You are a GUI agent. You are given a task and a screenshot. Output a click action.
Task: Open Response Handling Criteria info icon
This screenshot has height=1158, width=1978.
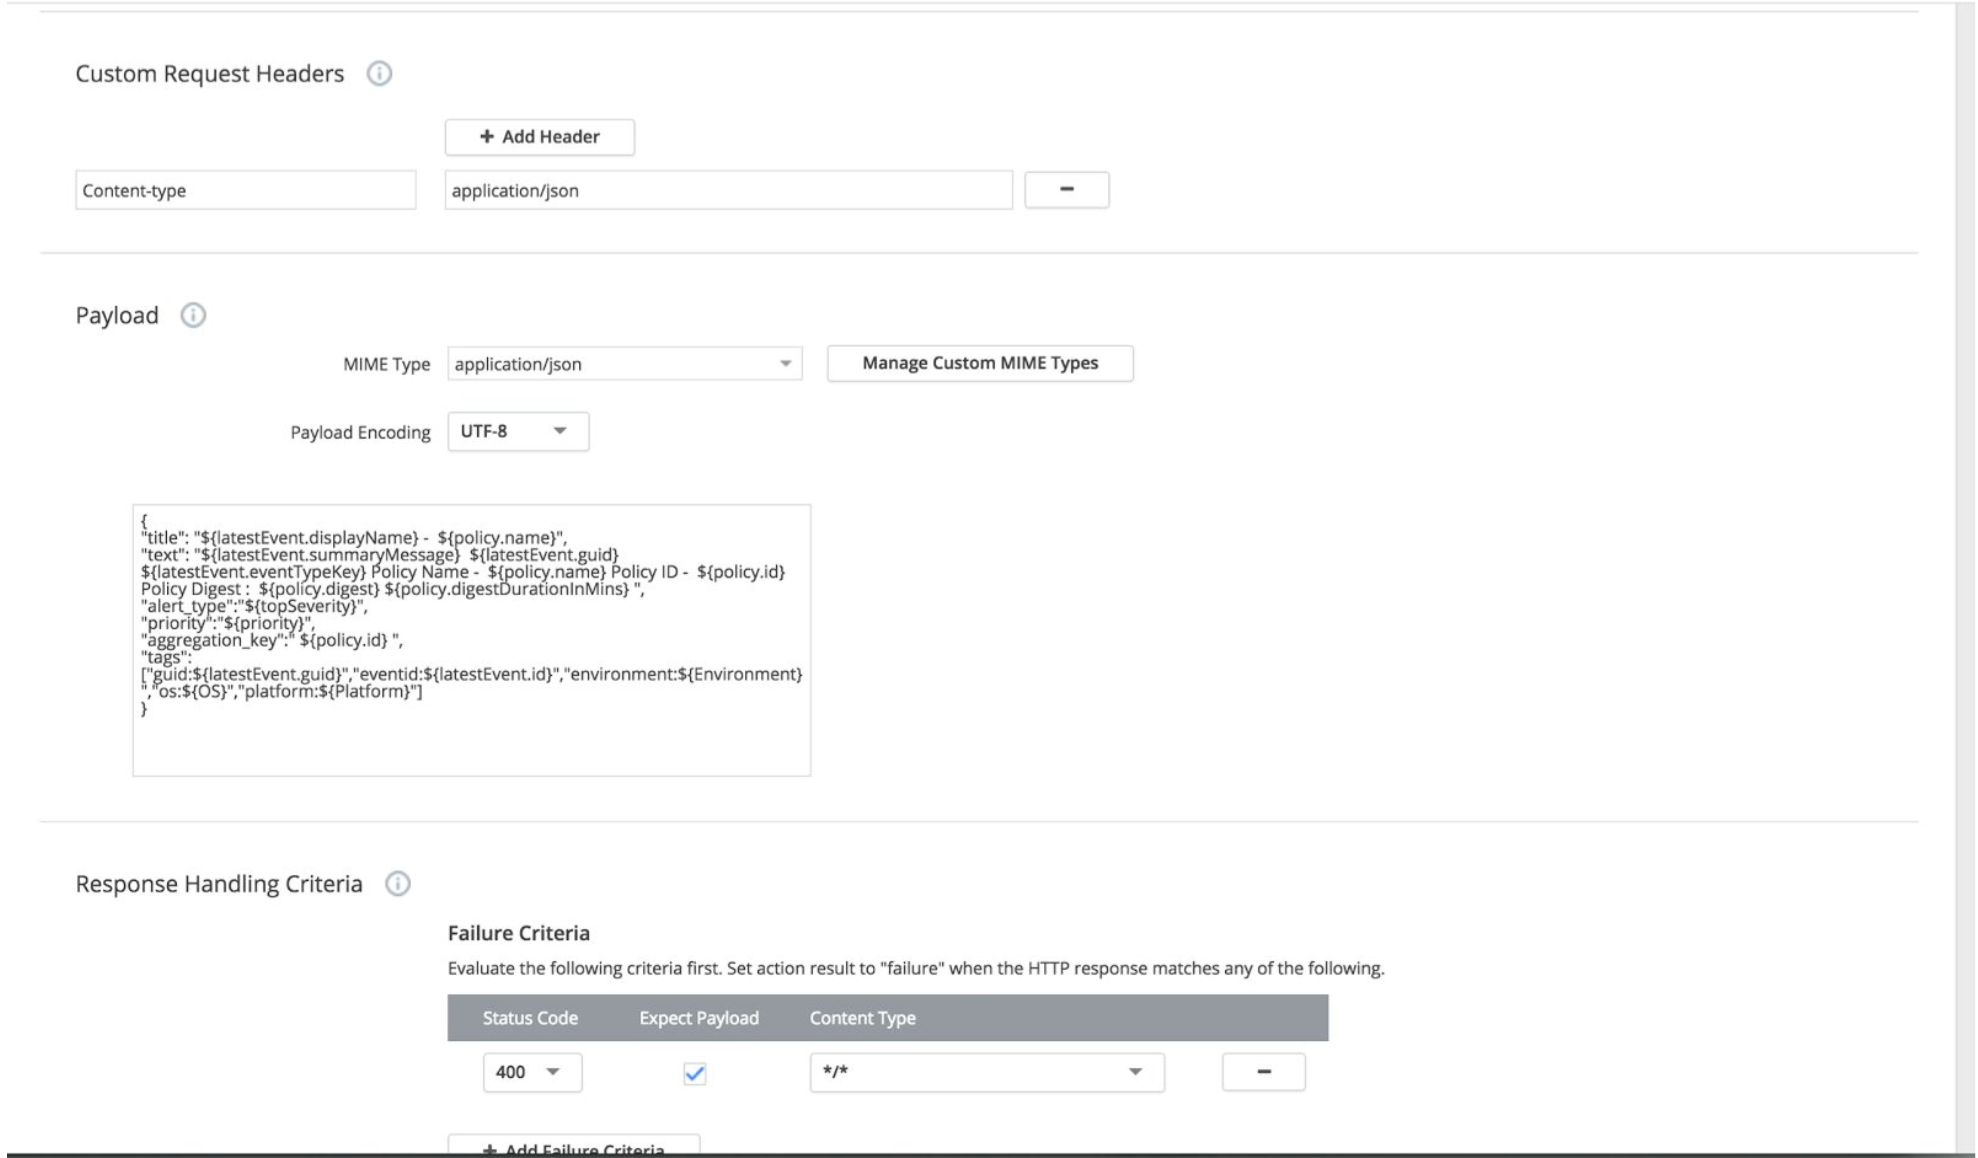(x=398, y=884)
